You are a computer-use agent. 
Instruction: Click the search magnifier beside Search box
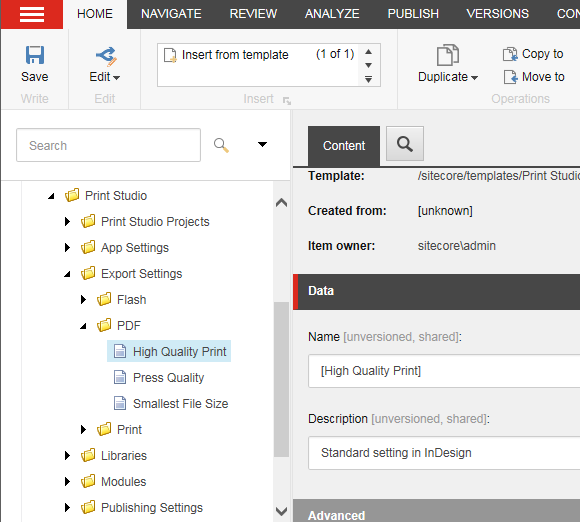pos(221,145)
